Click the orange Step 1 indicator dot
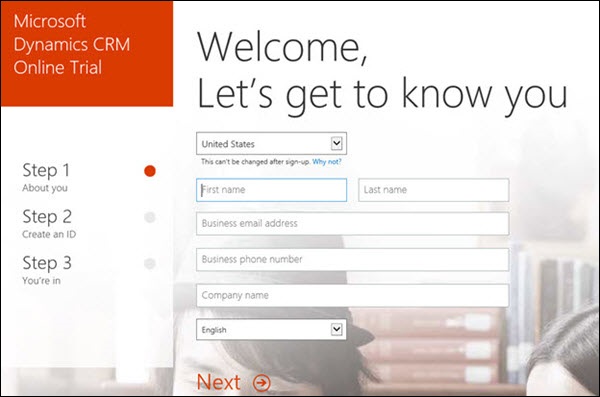 pyautogui.click(x=150, y=171)
